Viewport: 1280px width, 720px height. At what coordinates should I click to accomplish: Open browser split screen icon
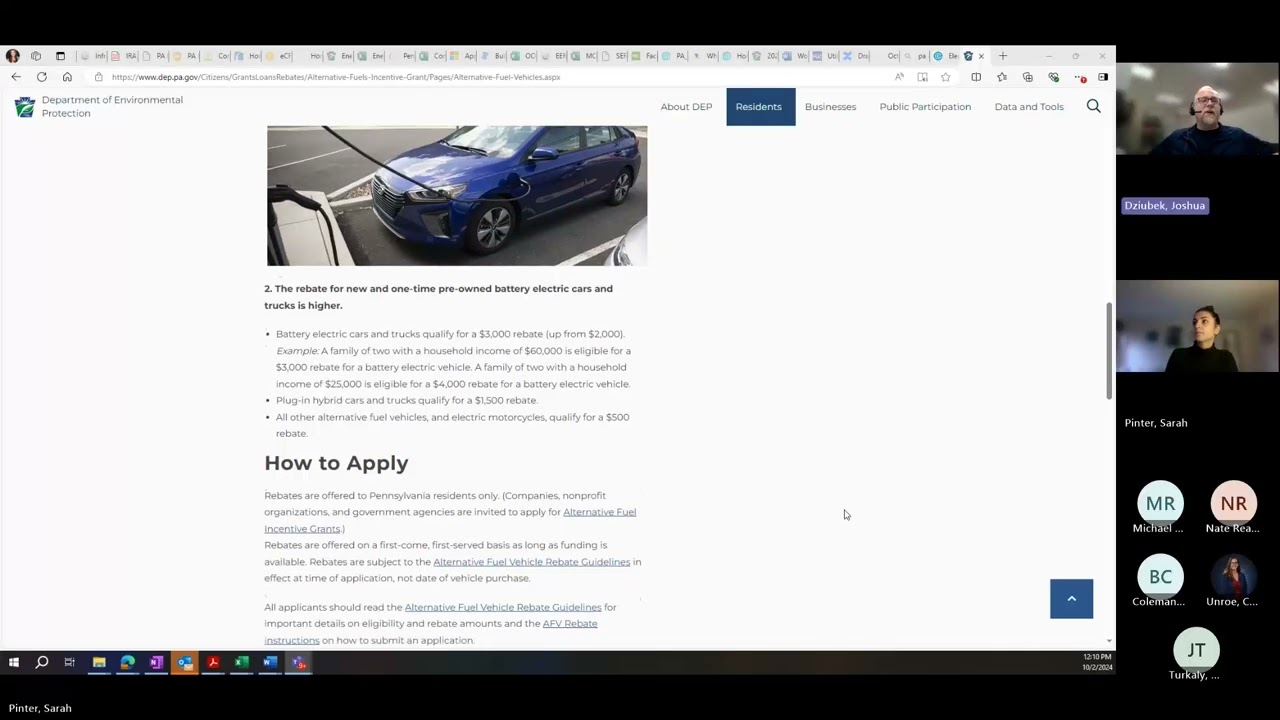point(976,77)
